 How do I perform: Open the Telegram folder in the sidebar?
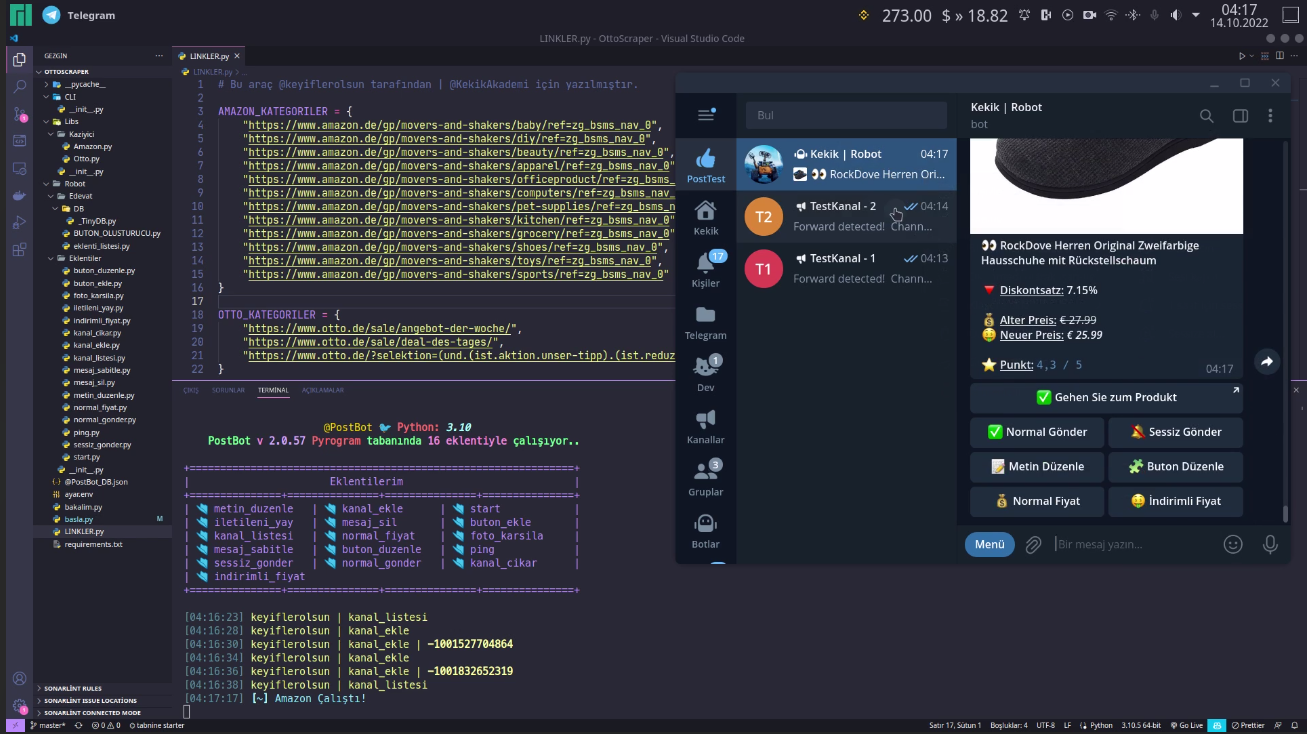pos(706,321)
